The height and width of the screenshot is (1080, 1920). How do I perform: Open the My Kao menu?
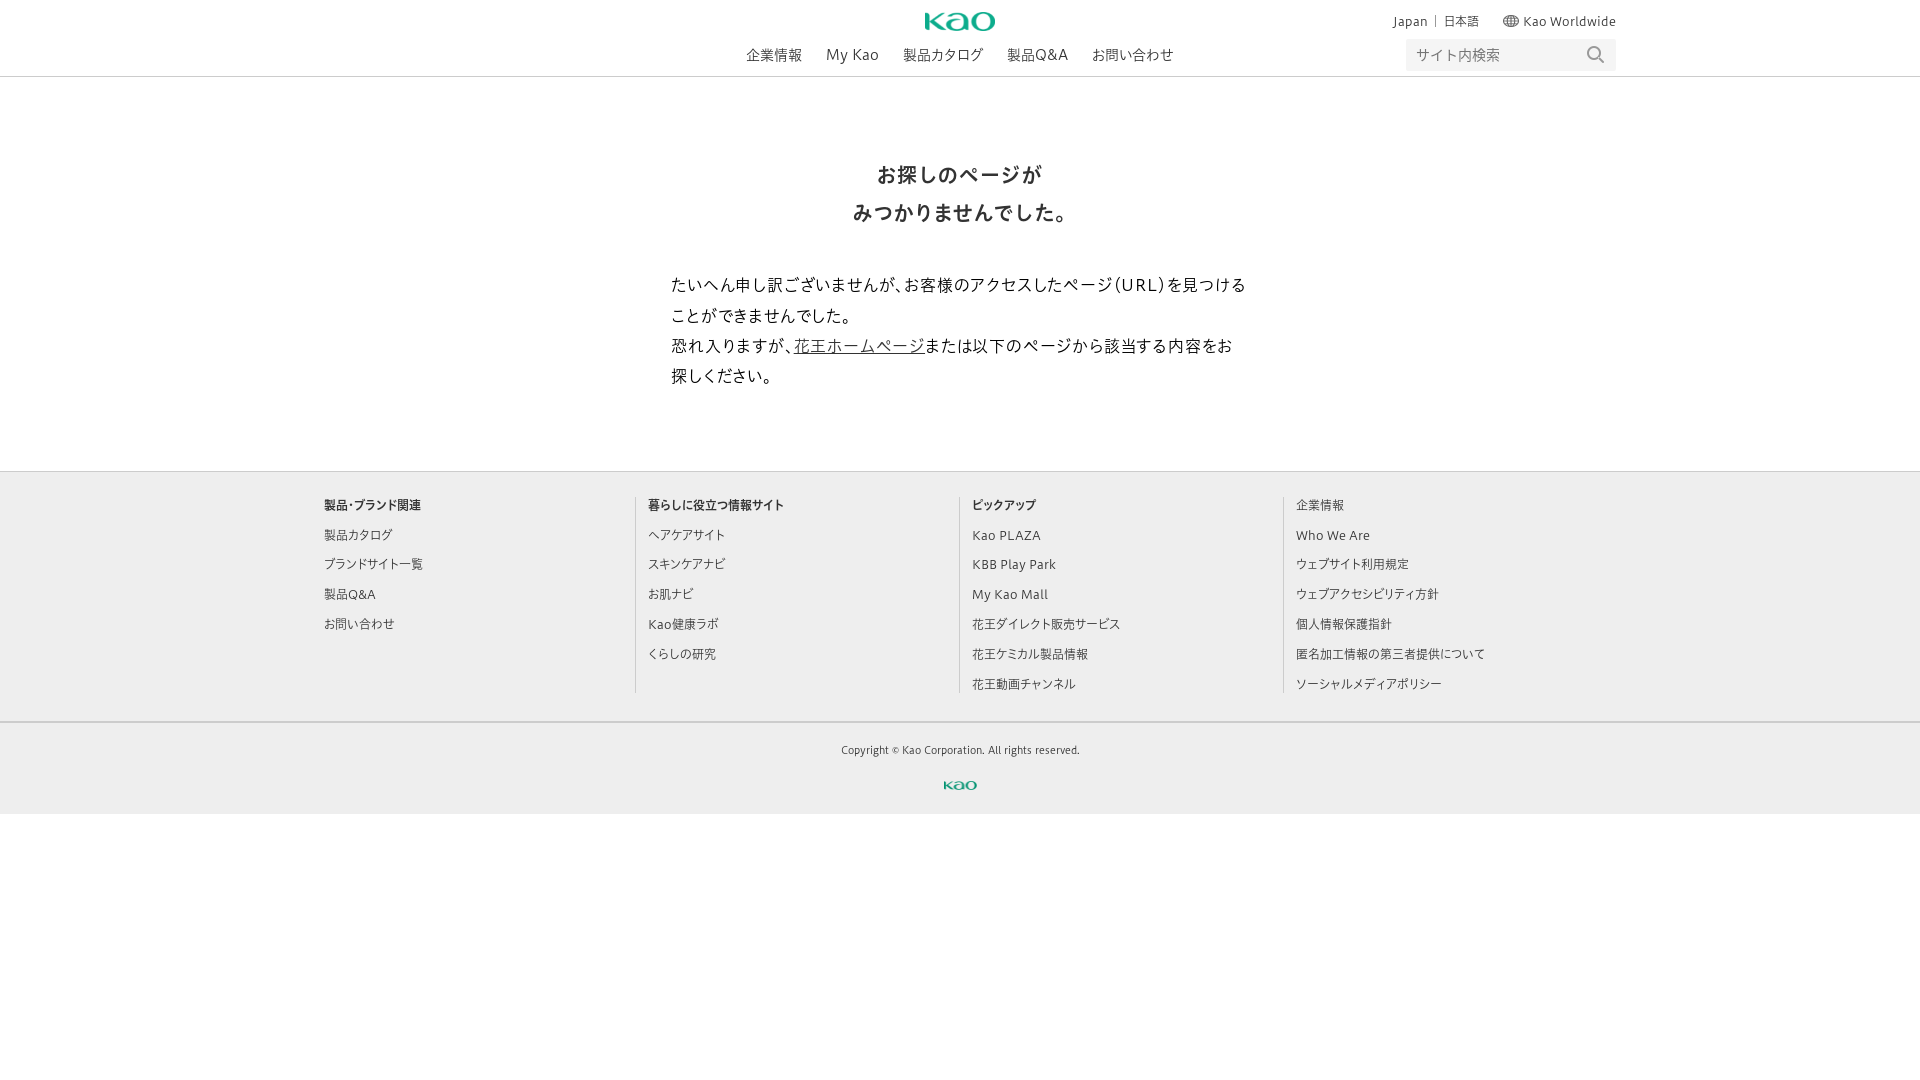(x=852, y=55)
